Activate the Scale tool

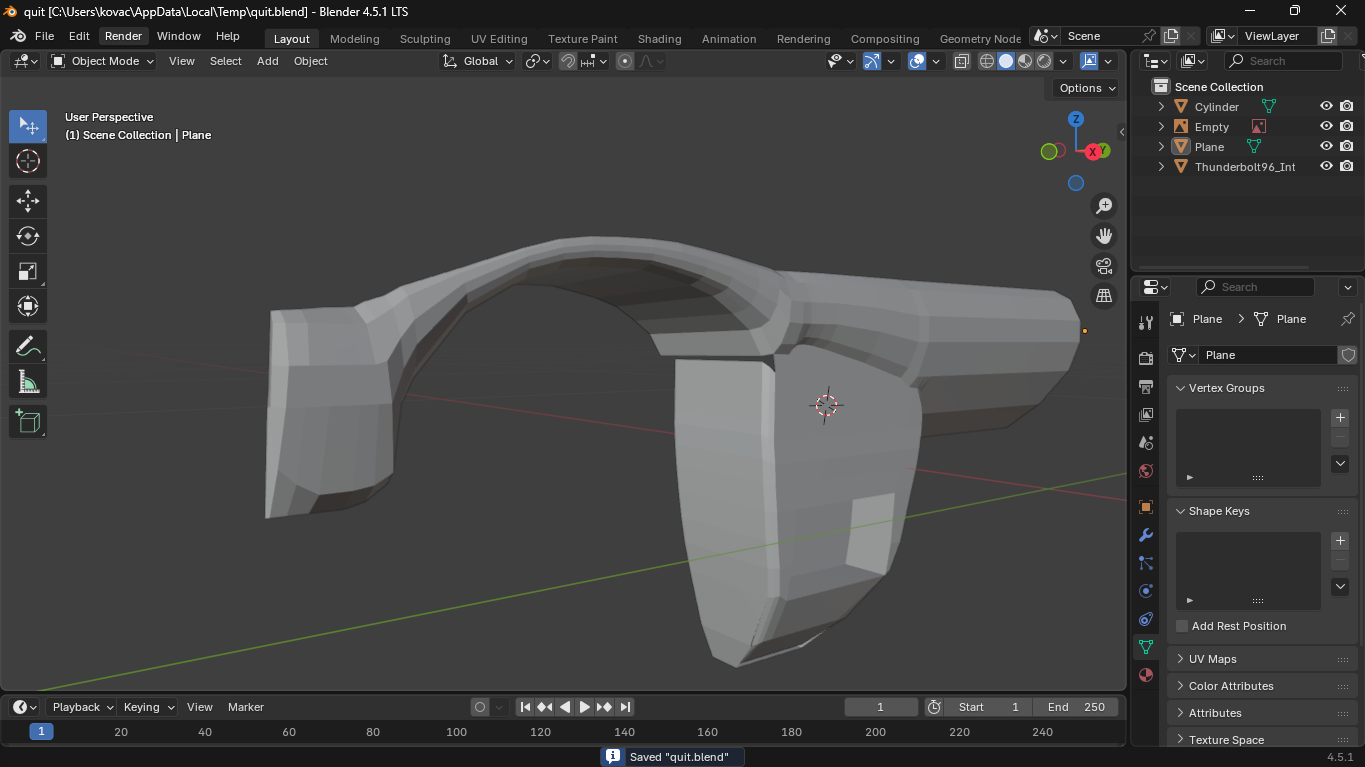coord(28,271)
